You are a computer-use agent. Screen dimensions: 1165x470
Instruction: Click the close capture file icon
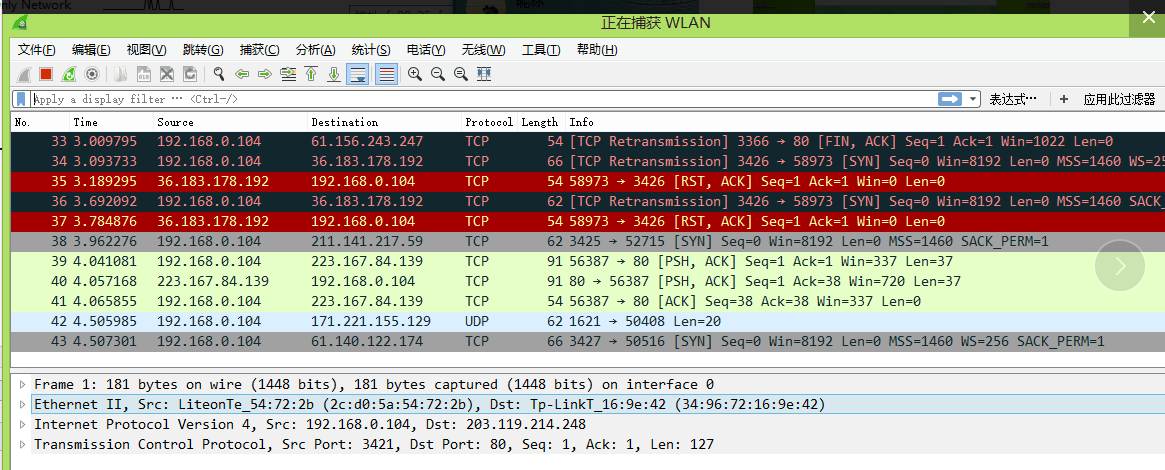(x=167, y=74)
